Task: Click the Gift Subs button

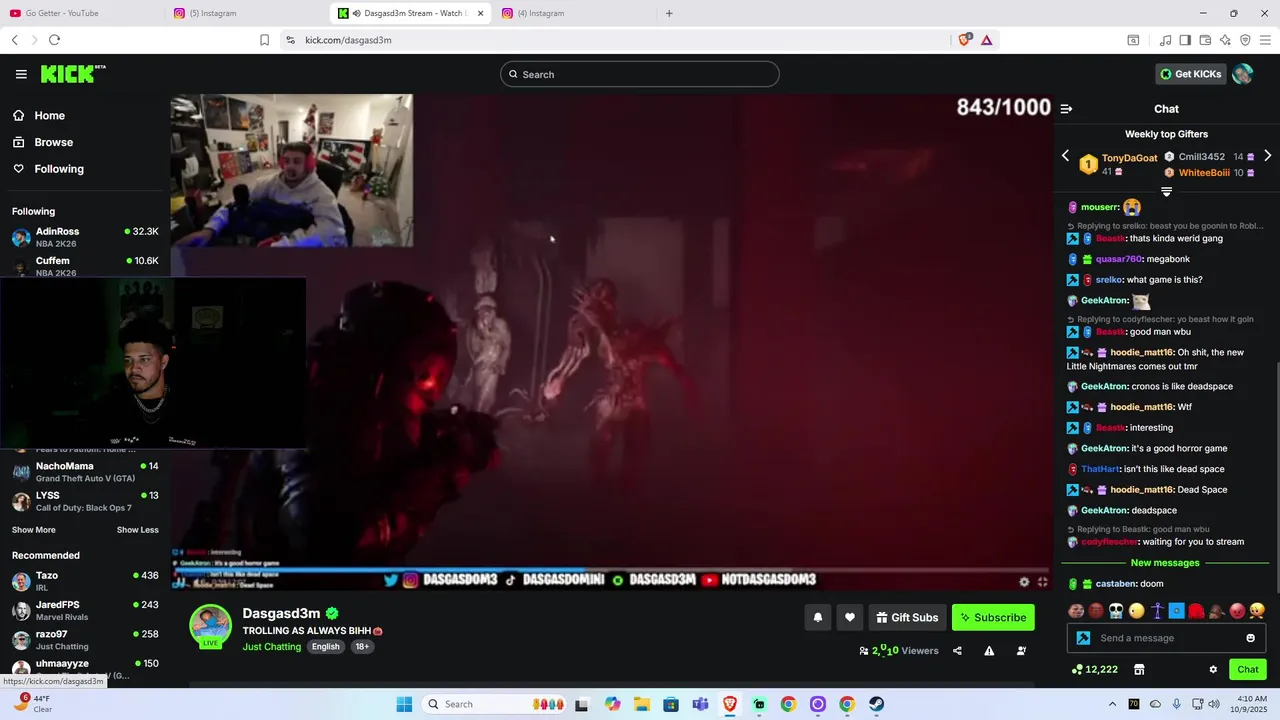Action: coord(907,618)
